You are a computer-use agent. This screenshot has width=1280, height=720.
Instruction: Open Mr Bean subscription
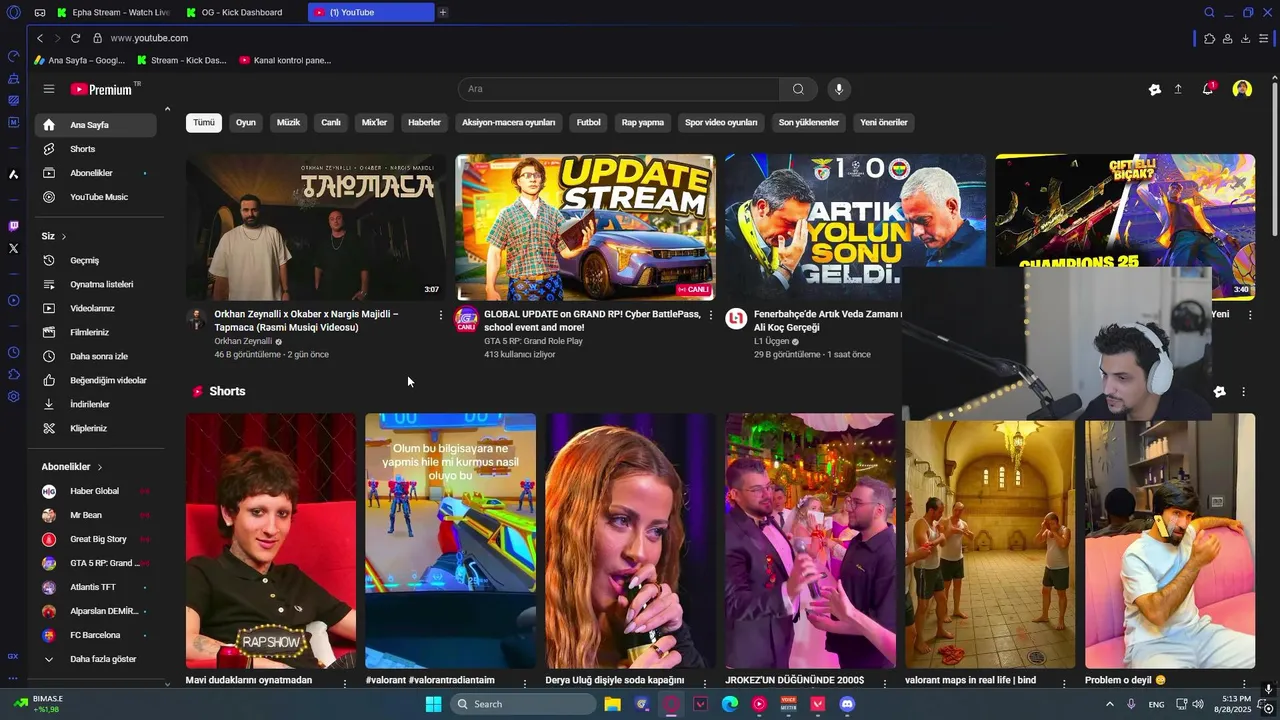(95, 515)
